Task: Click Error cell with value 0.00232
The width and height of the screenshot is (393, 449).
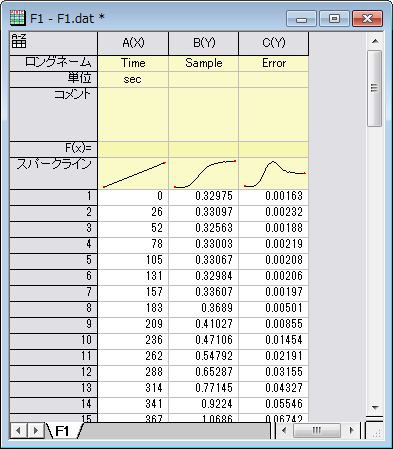Action: pyautogui.click(x=274, y=213)
